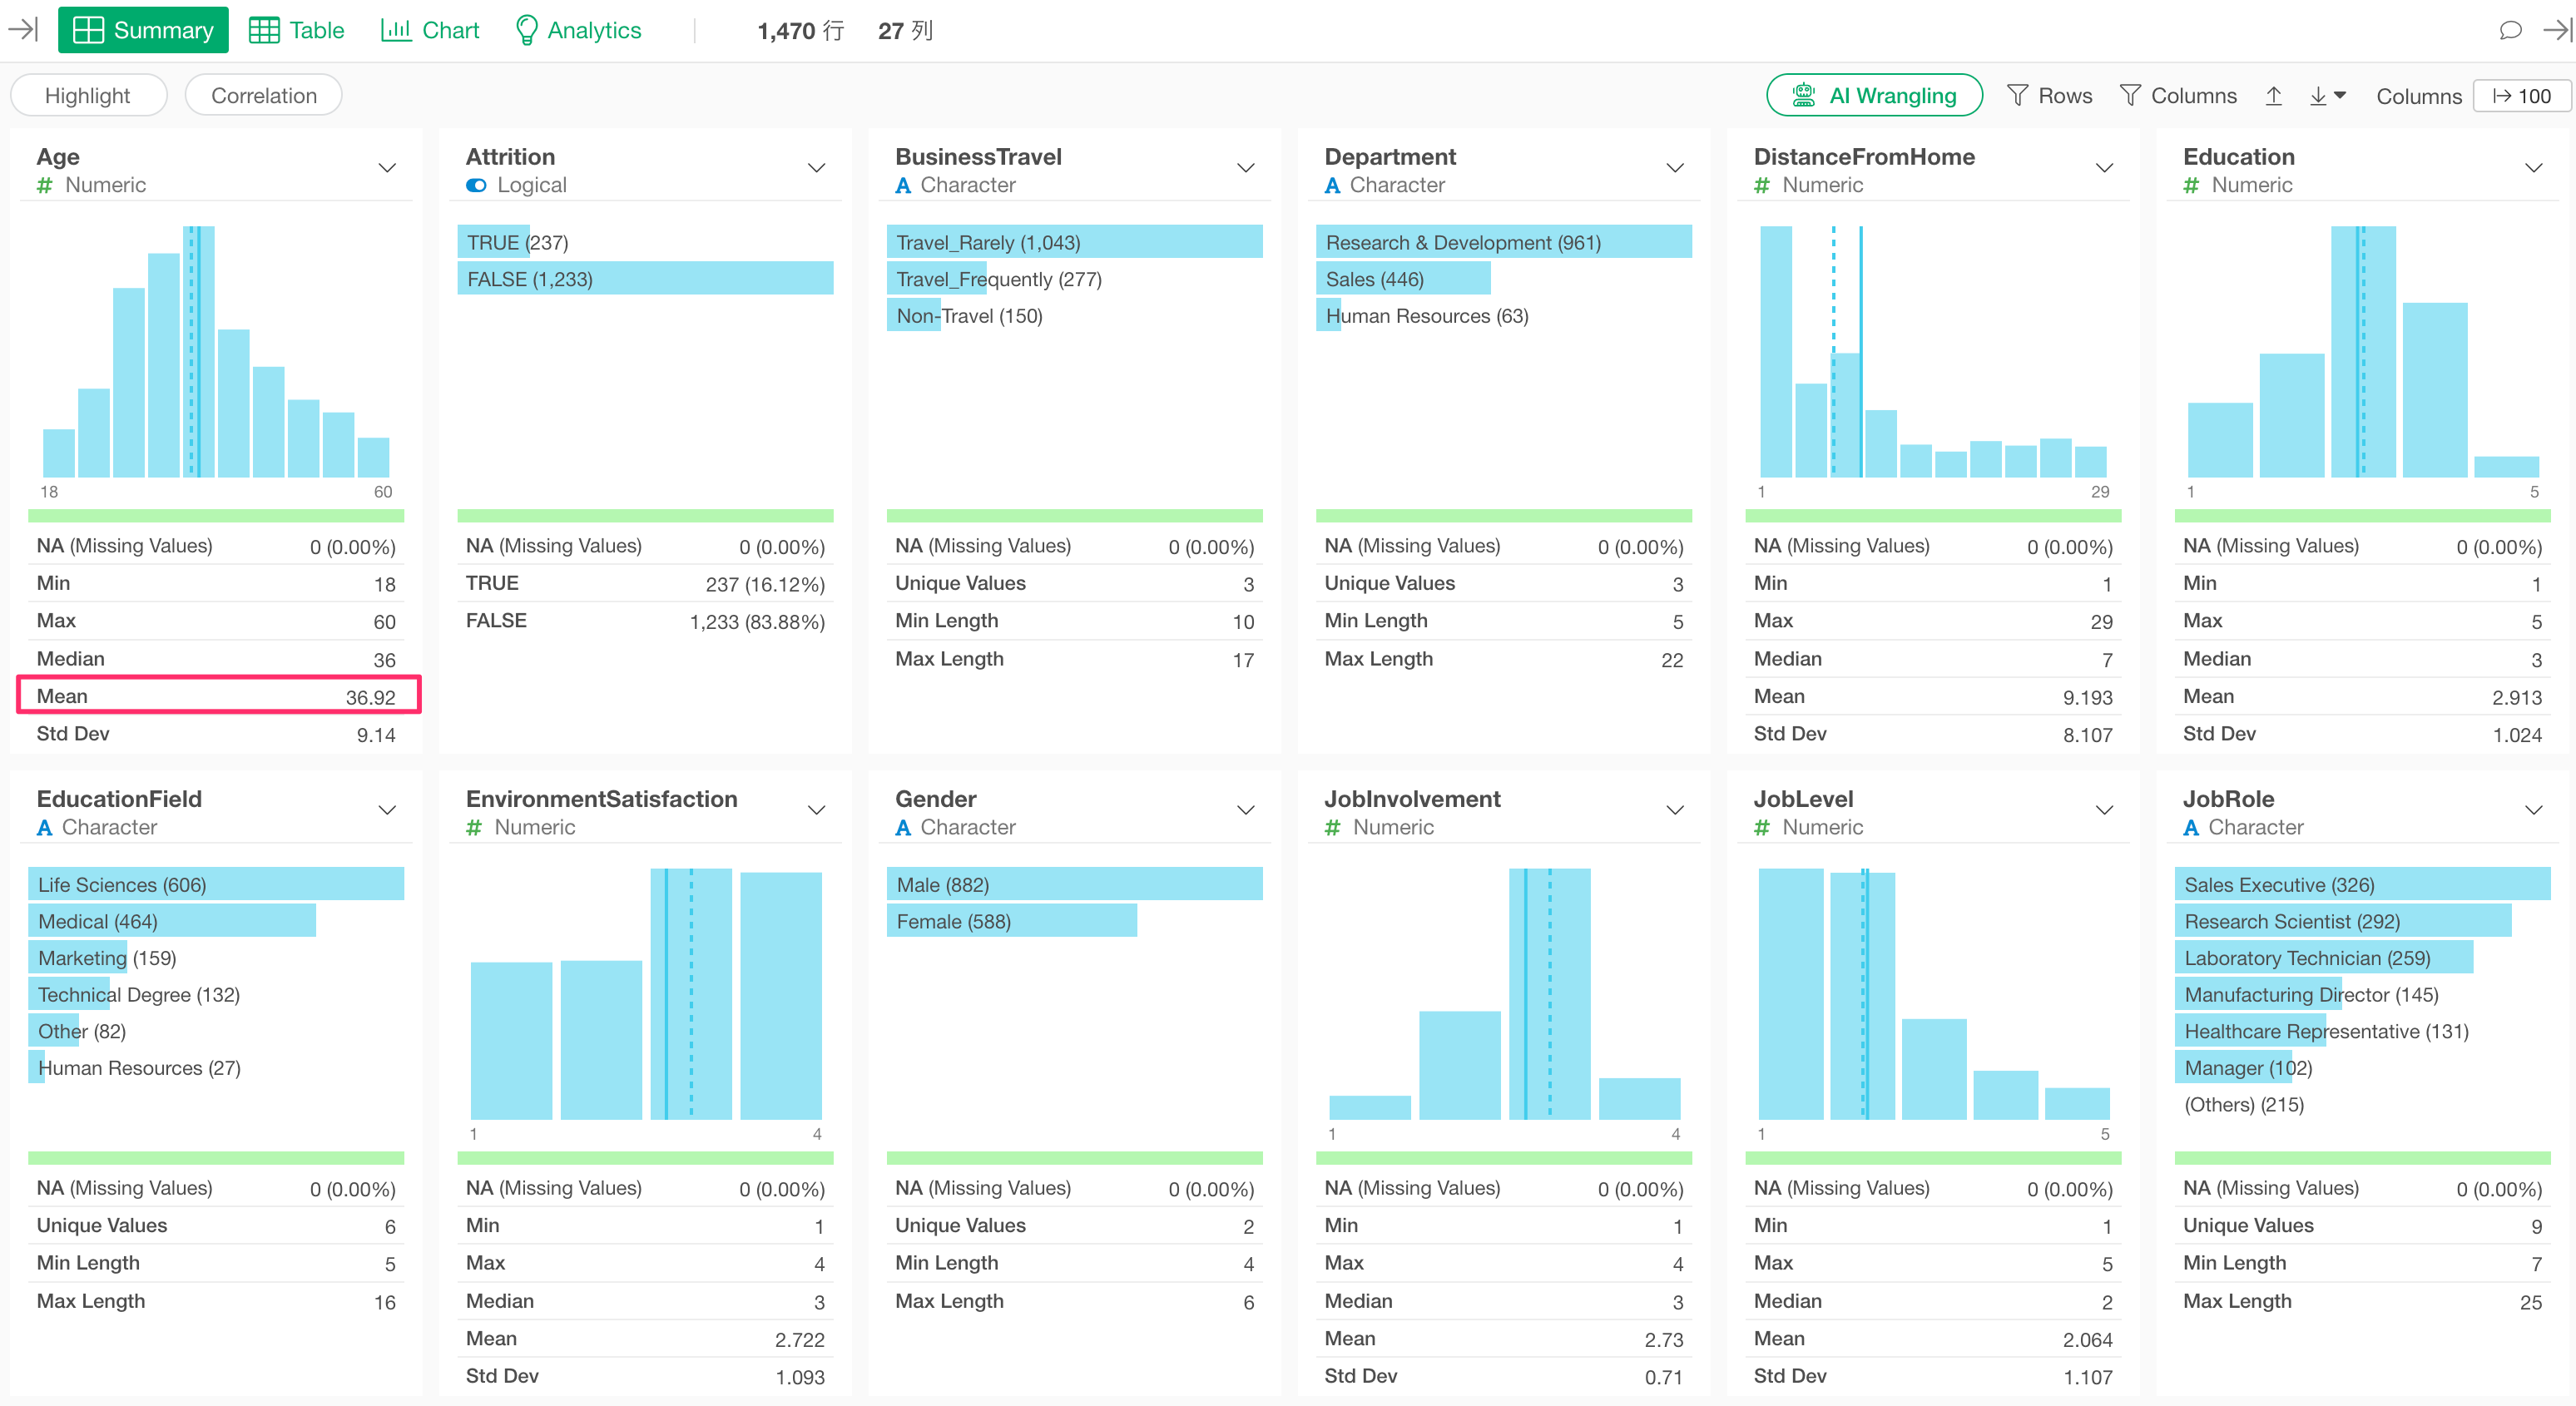Click the Analytics lightbulb tab
This screenshot has width=2576, height=1406.
coord(578,30)
